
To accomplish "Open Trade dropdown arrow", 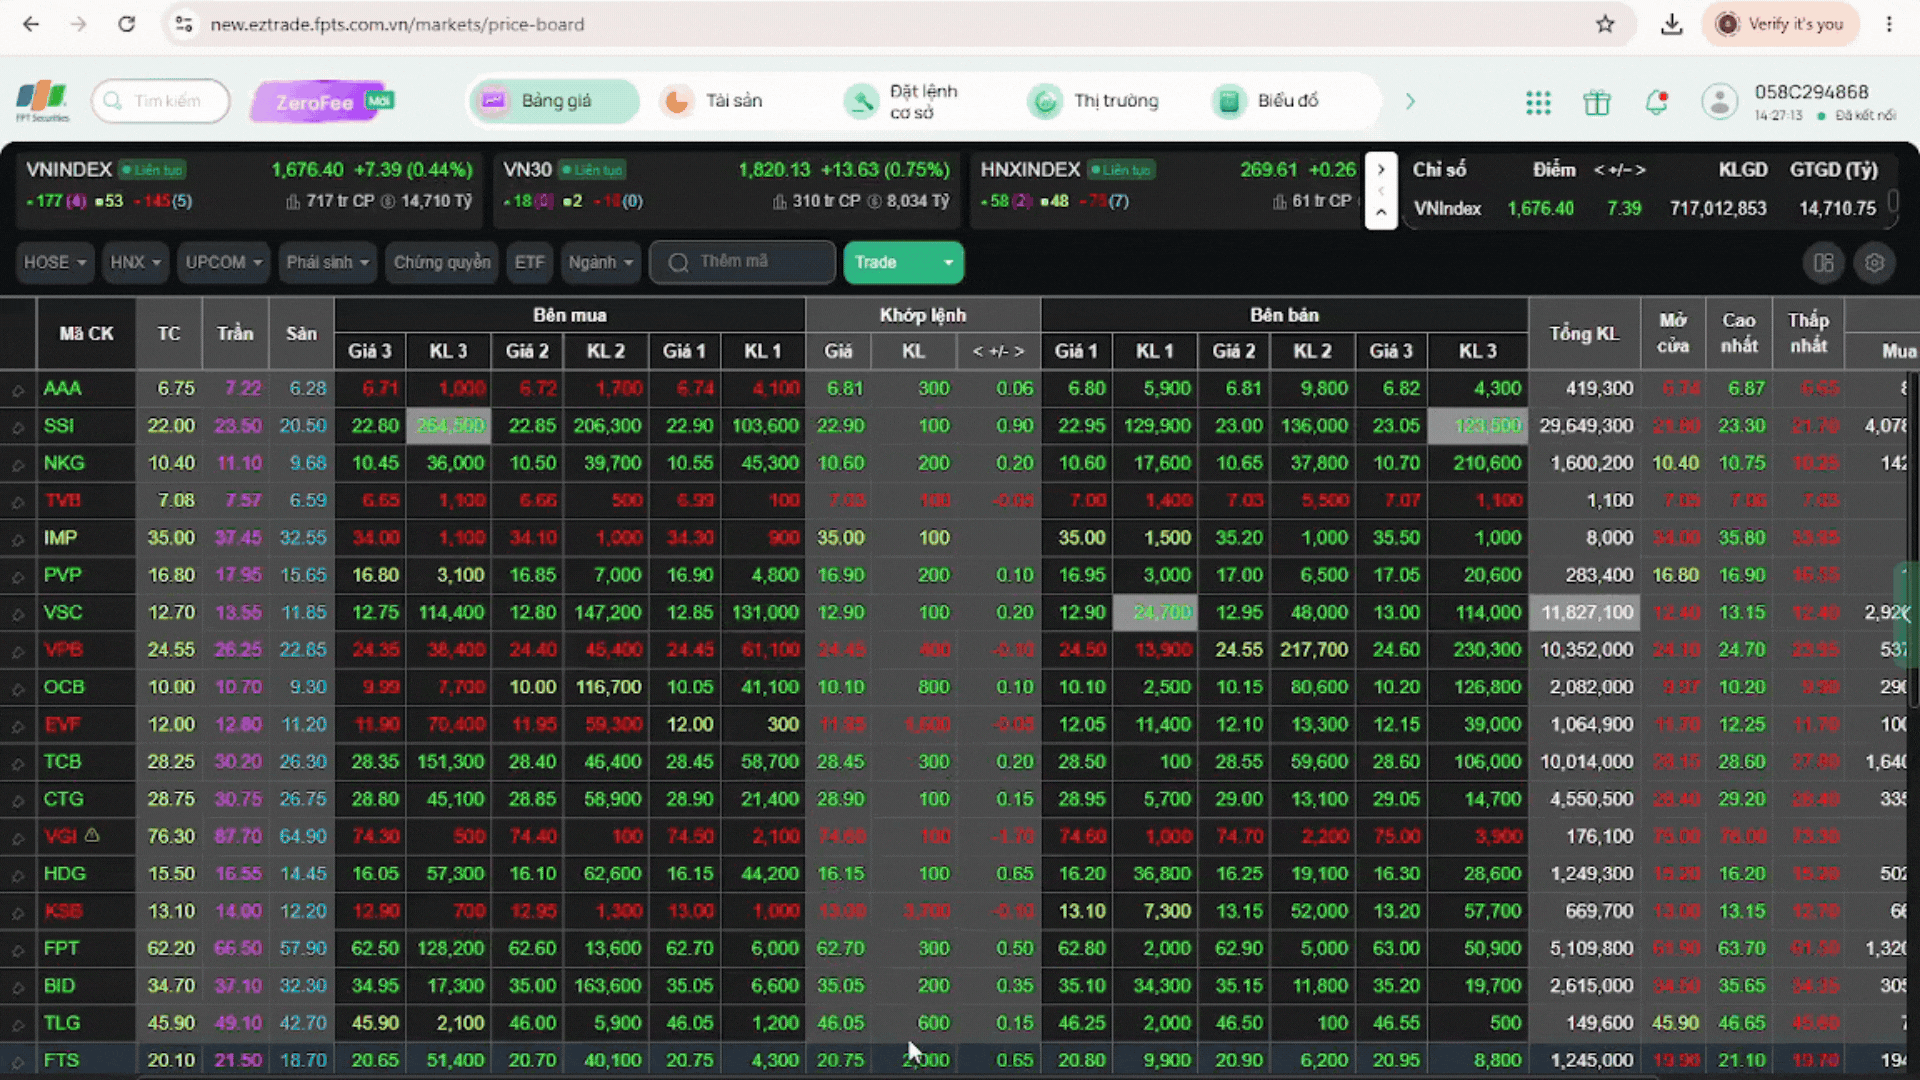I will pyautogui.click(x=947, y=263).
